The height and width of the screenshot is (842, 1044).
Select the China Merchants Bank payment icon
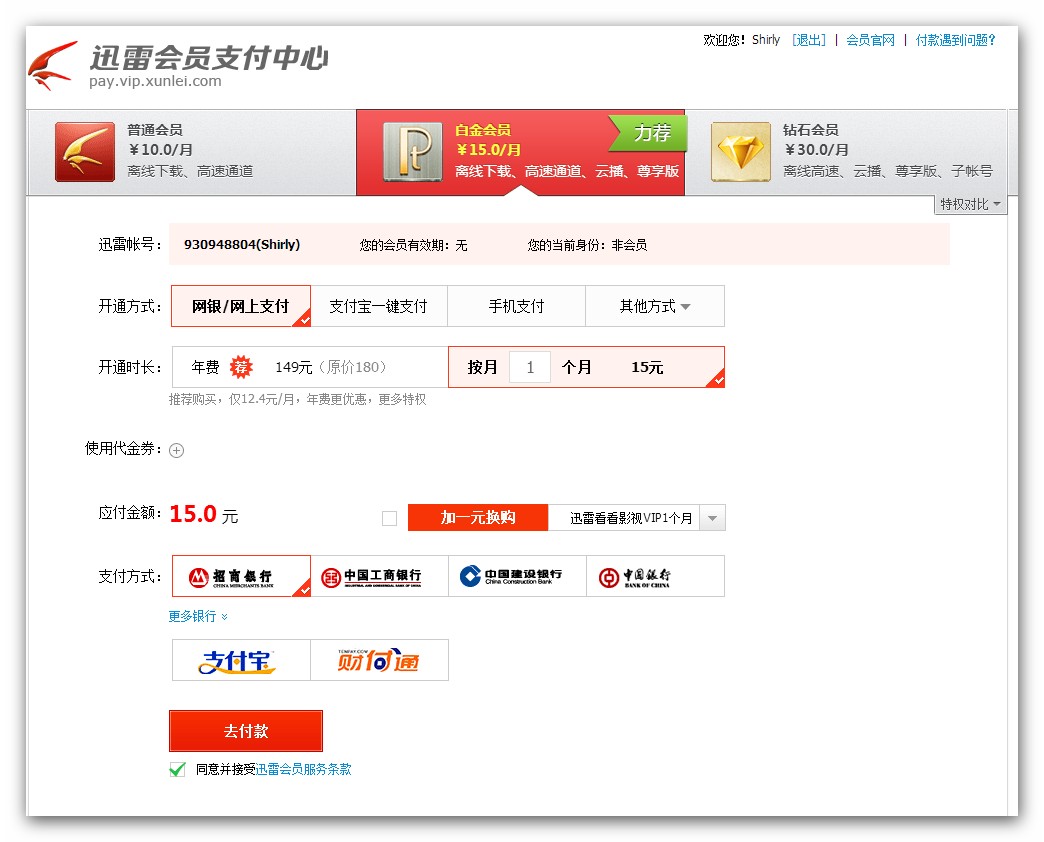tap(240, 576)
